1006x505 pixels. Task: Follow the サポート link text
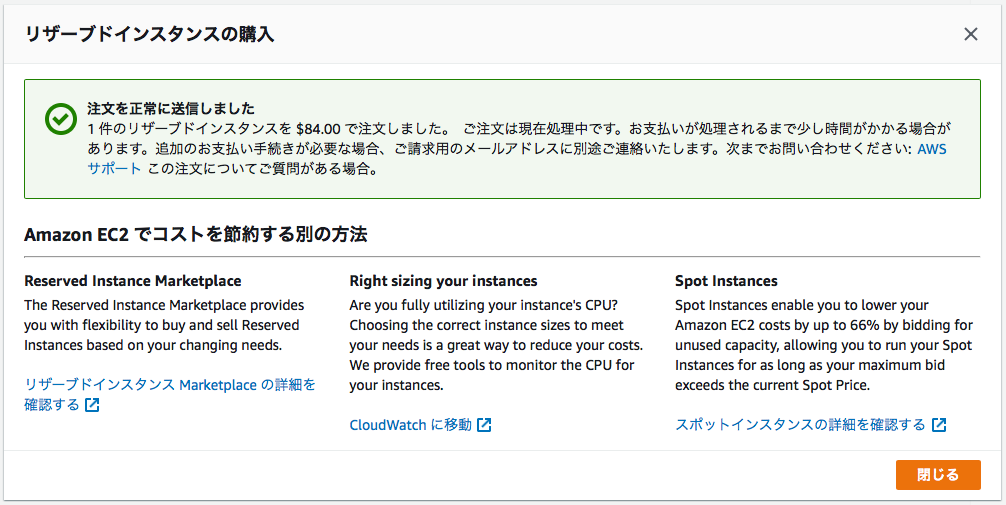114,169
